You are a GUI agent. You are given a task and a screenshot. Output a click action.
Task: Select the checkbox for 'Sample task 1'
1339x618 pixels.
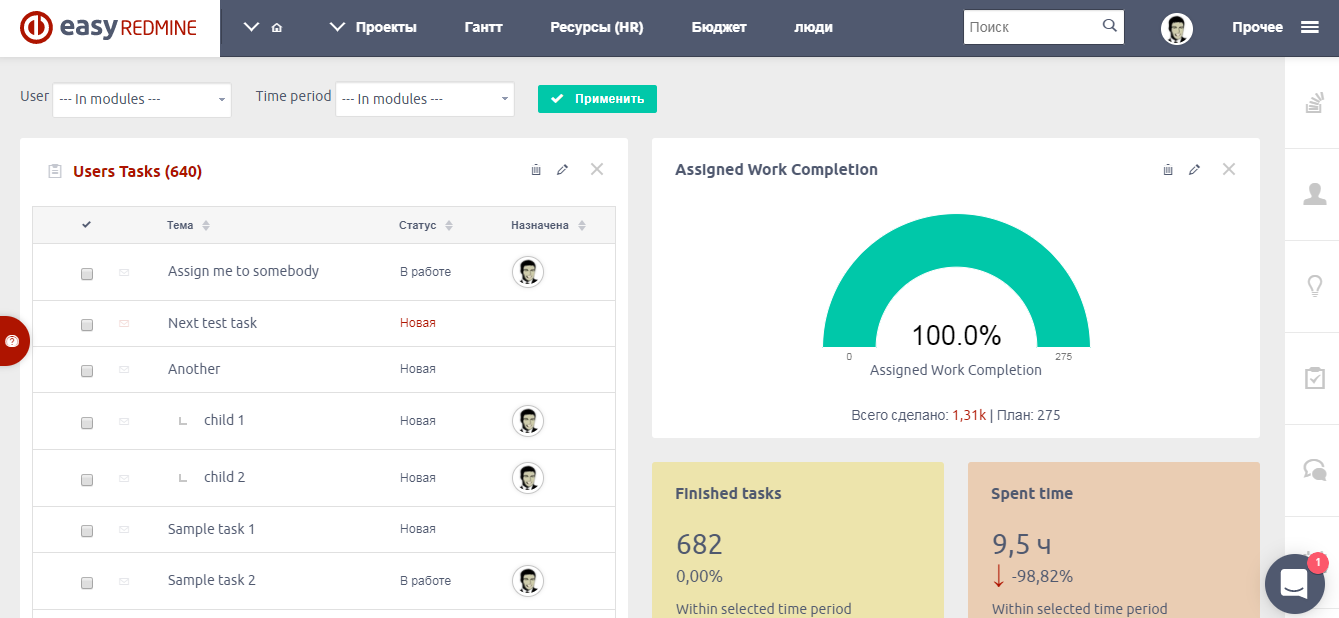(x=87, y=529)
